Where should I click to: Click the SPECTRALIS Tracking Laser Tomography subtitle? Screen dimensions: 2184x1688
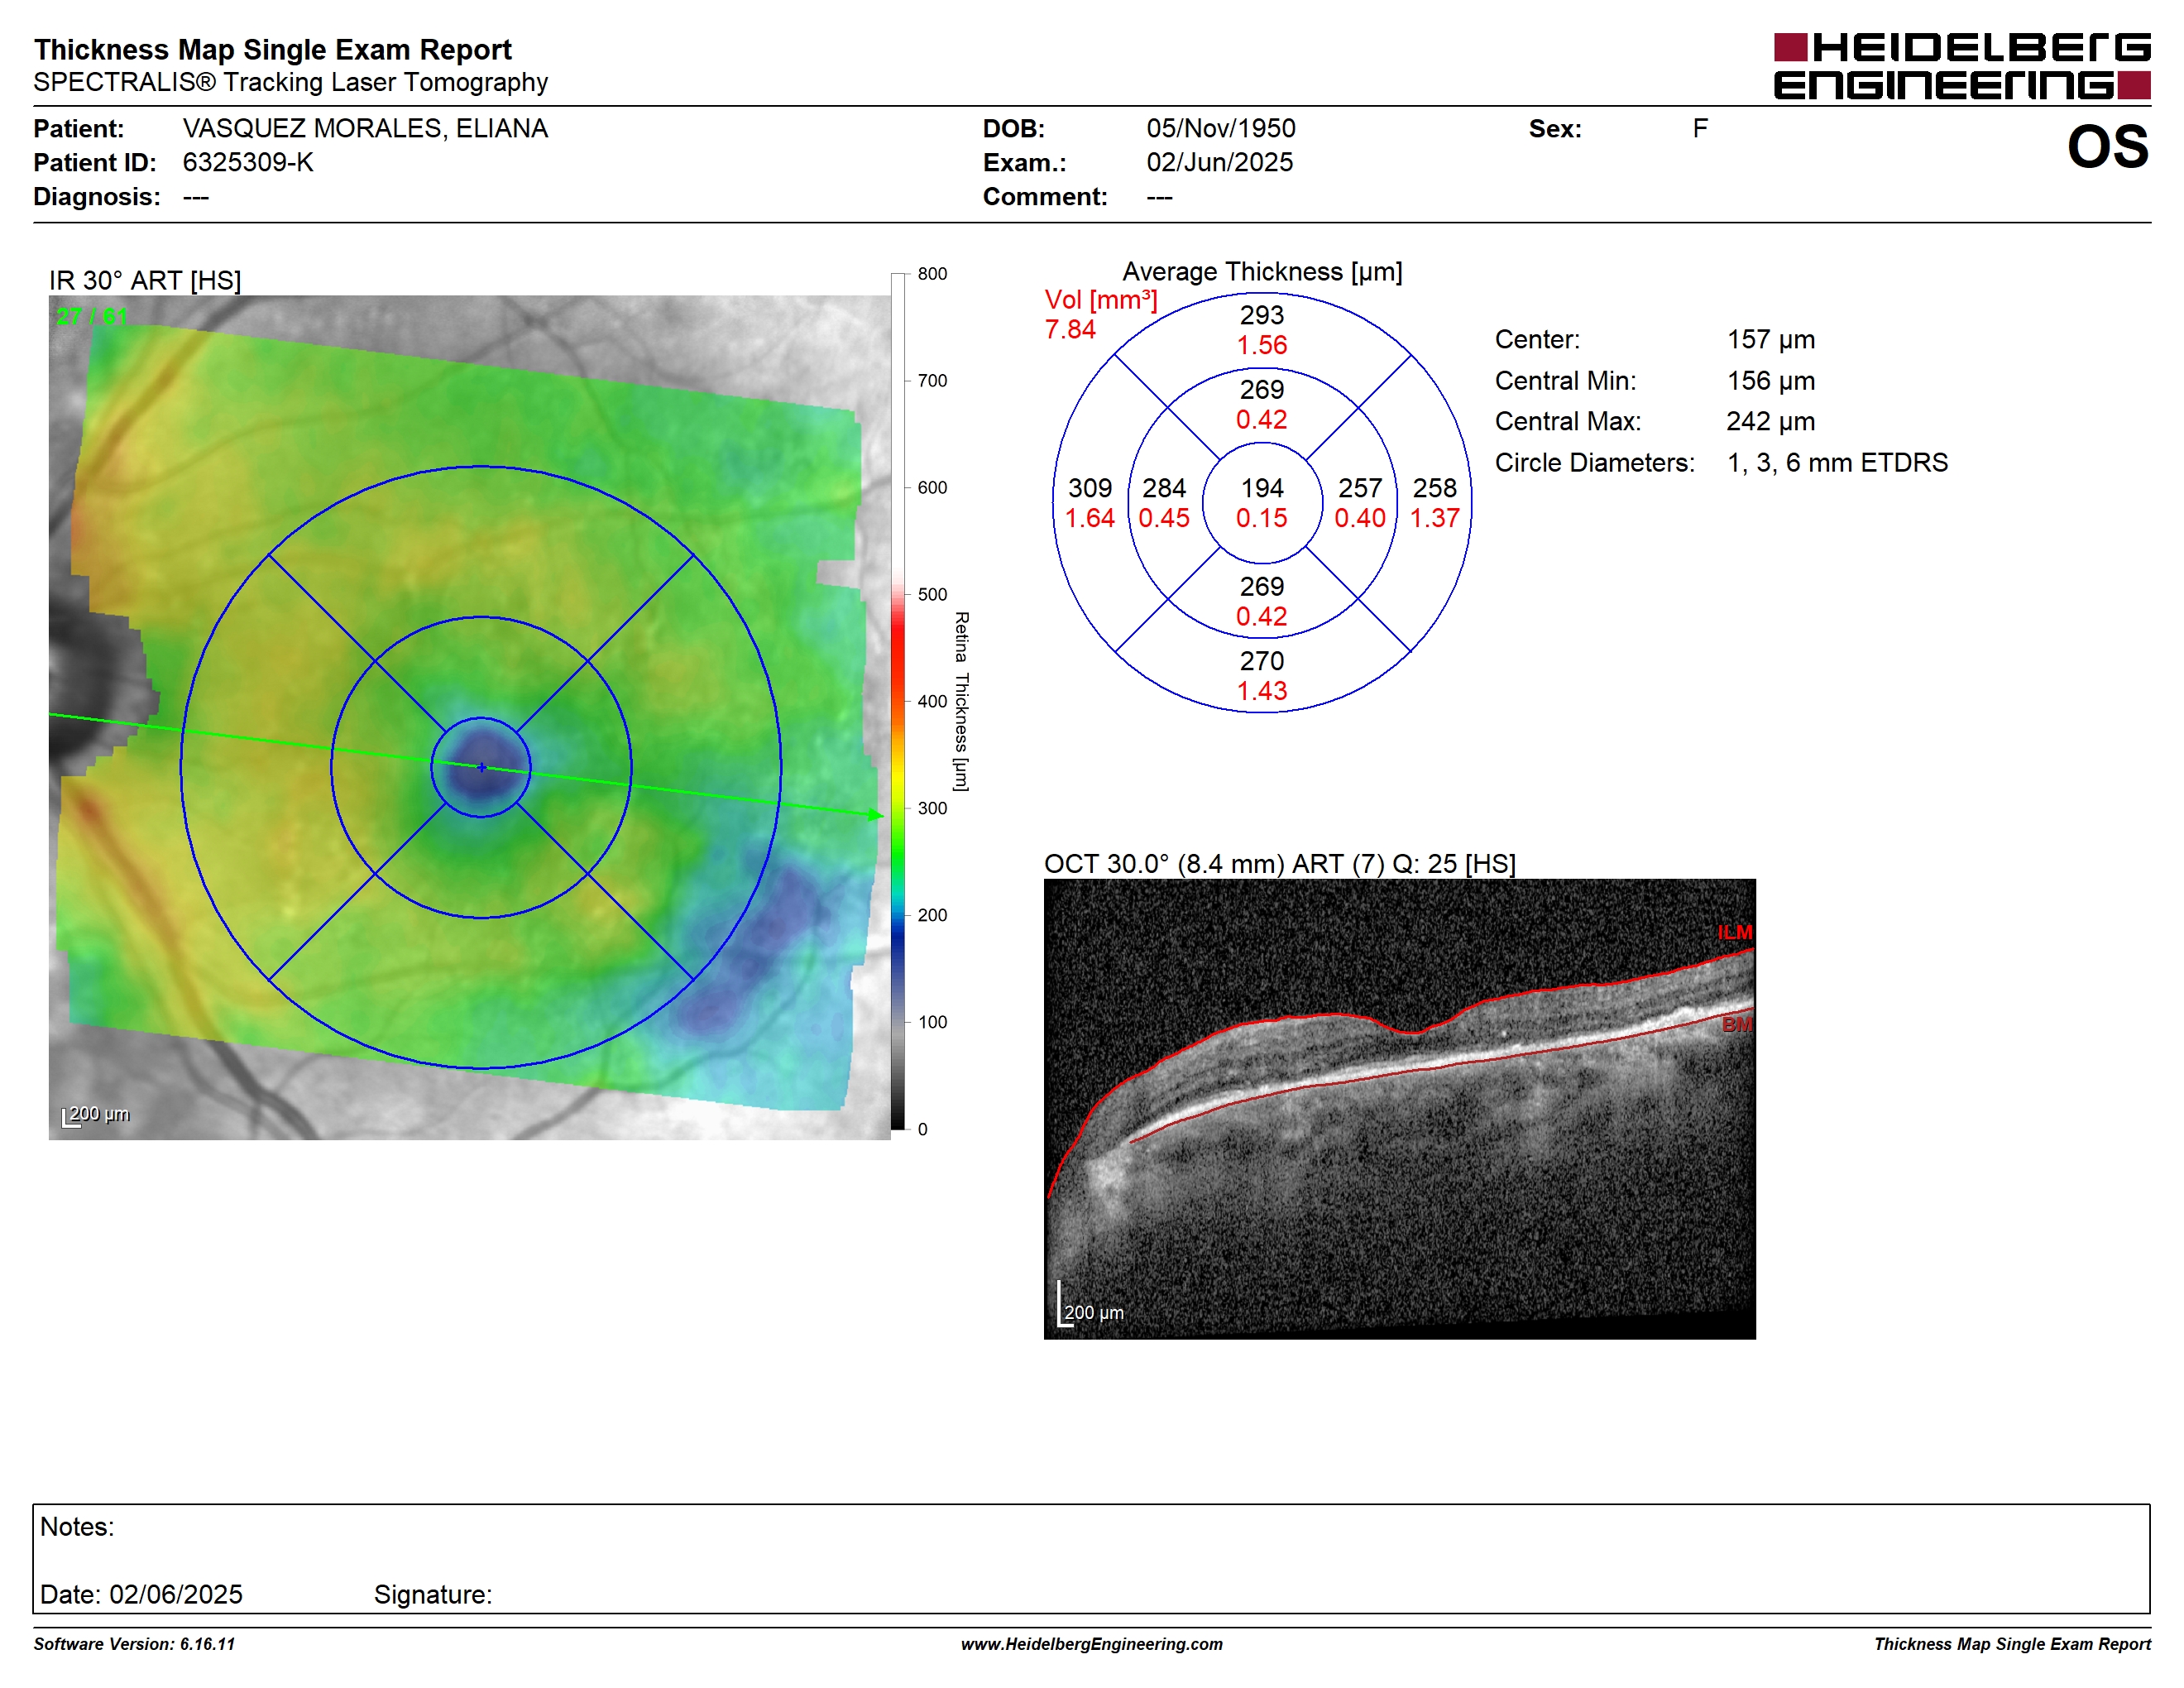click(291, 82)
